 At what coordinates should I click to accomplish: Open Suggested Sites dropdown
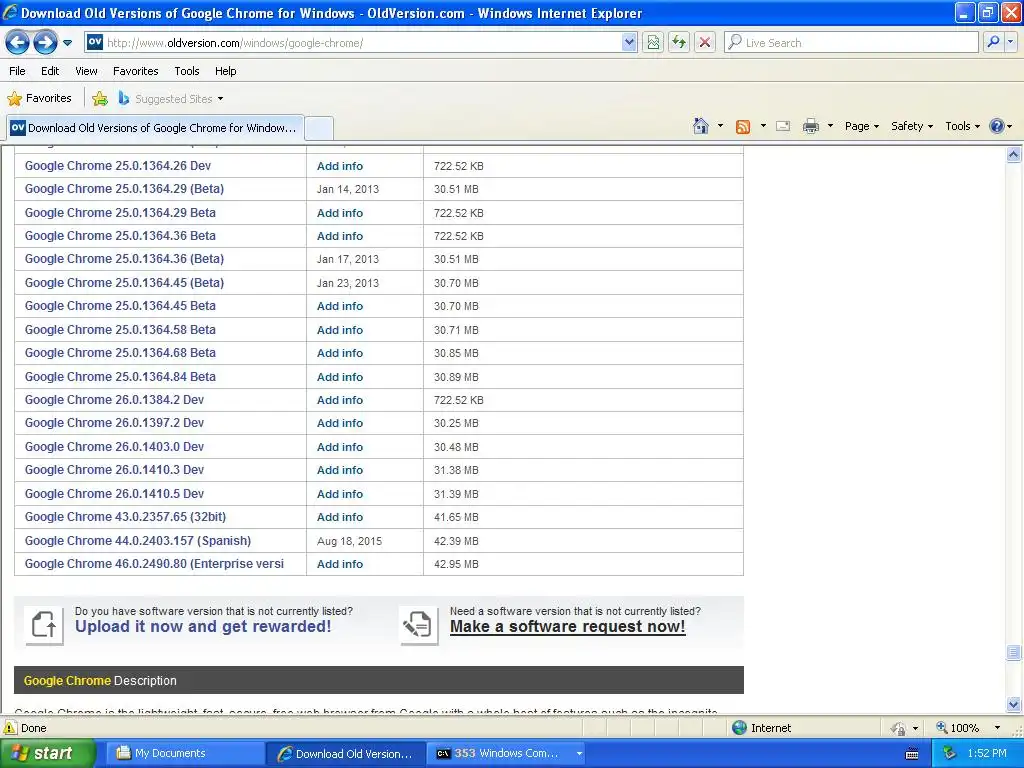(x=171, y=99)
